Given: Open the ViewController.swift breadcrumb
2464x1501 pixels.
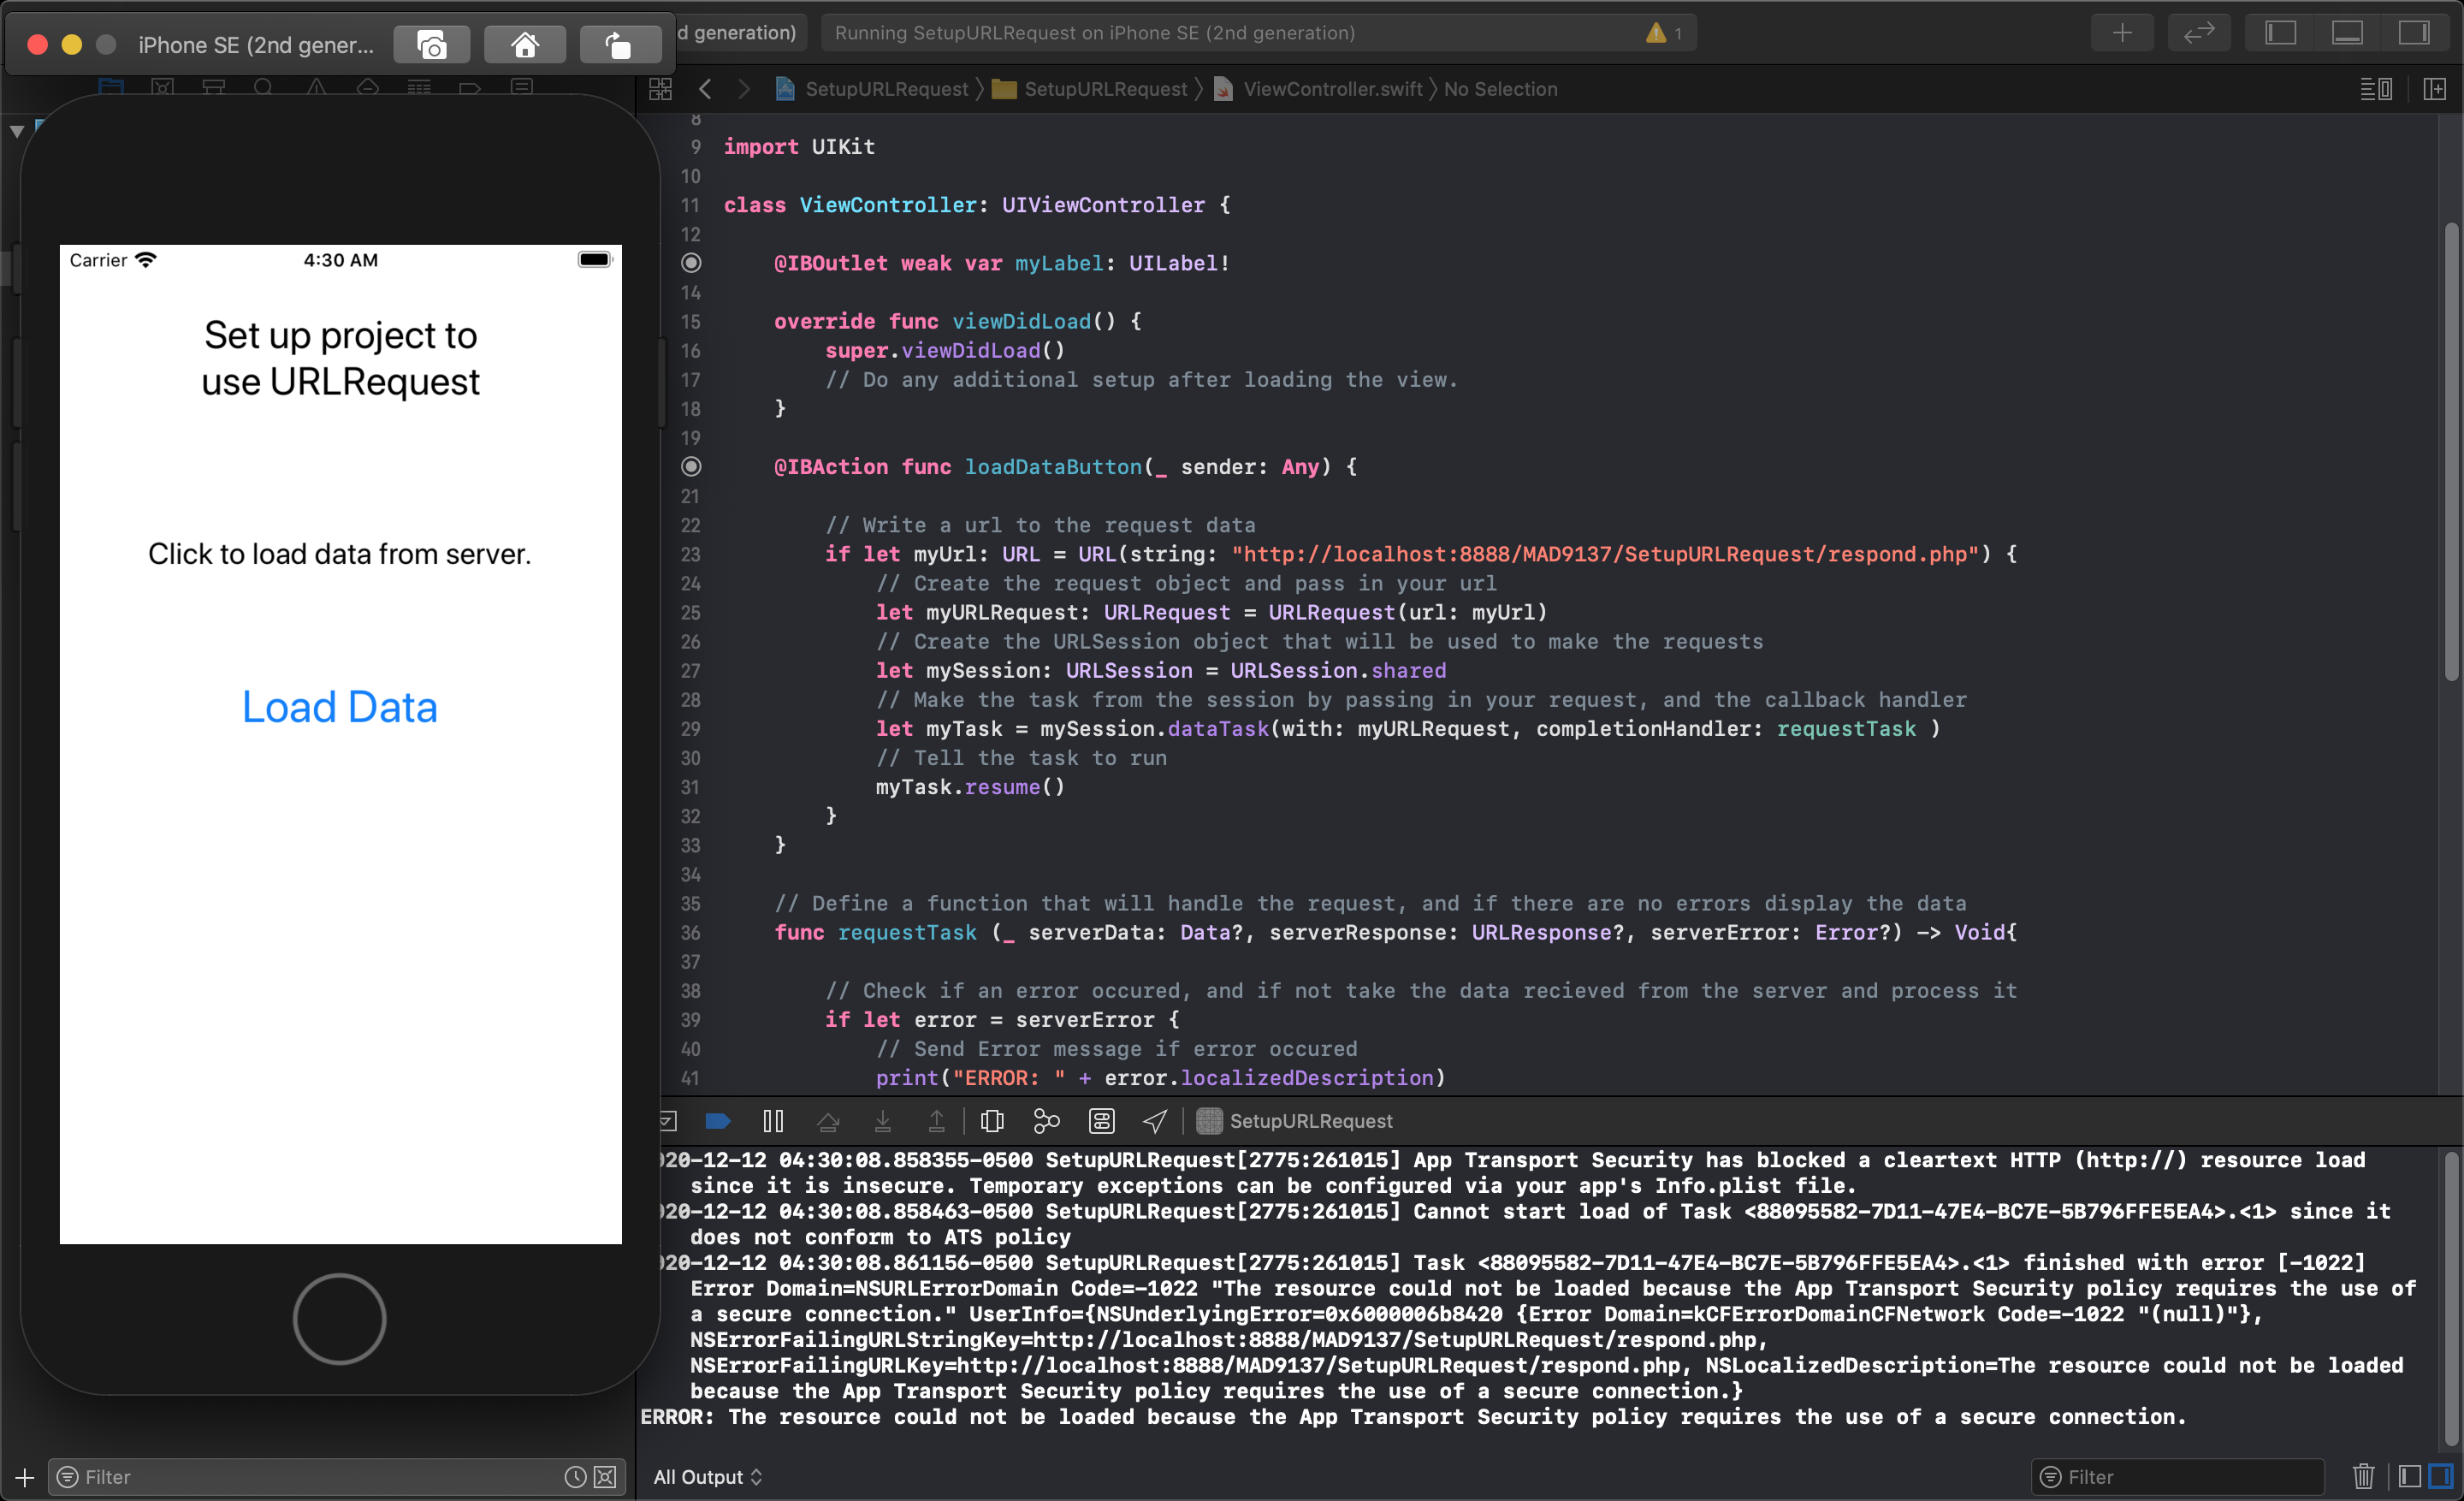Looking at the screenshot, I should click(x=1318, y=89).
